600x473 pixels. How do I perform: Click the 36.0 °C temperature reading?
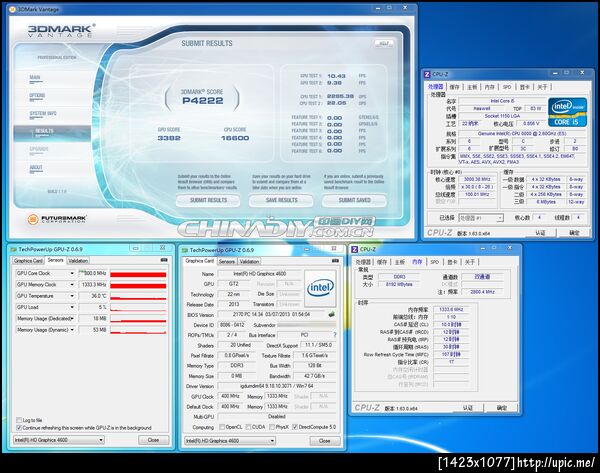(x=93, y=296)
